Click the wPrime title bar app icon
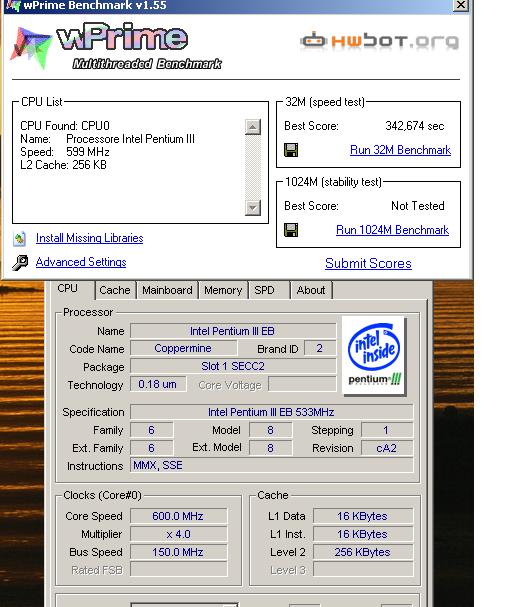The image size is (512, 607). tap(13, 6)
